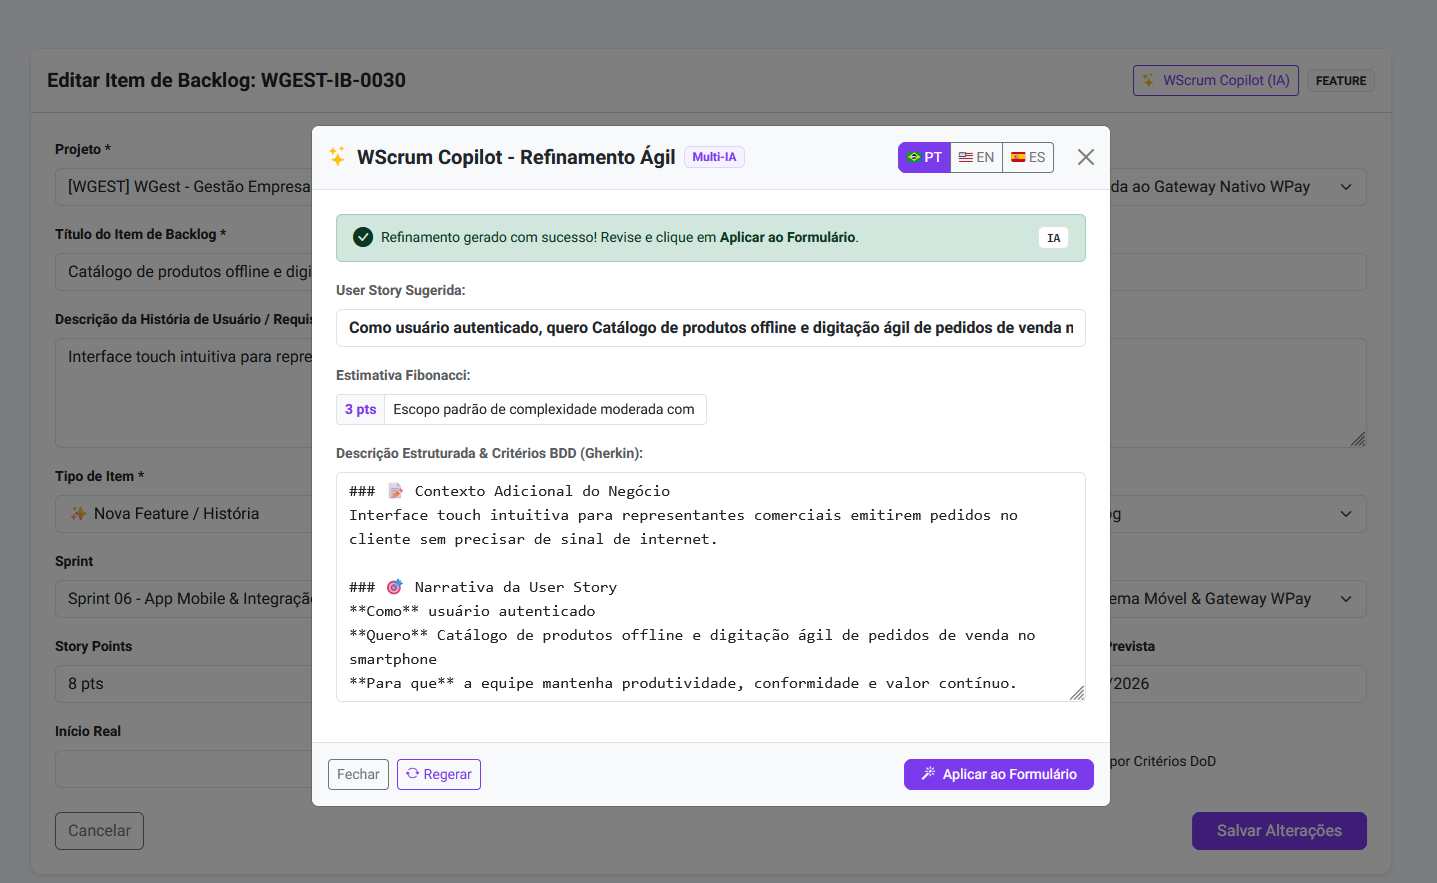The height and width of the screenshot is (883, 1437).
Task: Click the Multi-IA badge
Action: coord(714,157)
